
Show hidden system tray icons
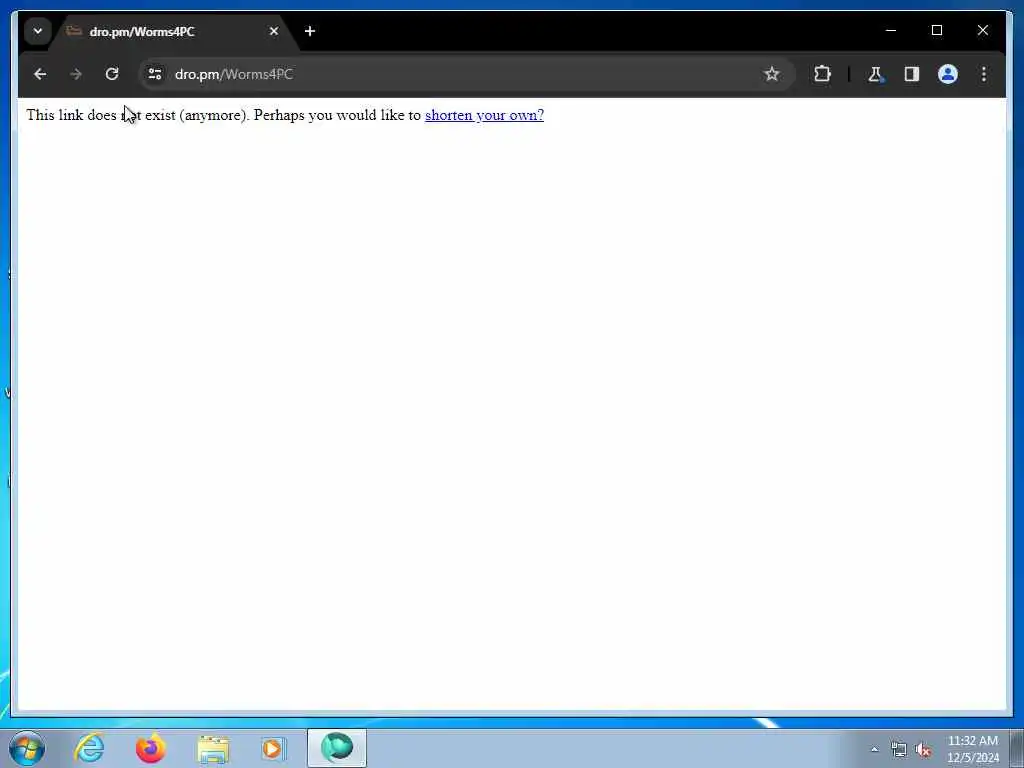click(874, 749)
